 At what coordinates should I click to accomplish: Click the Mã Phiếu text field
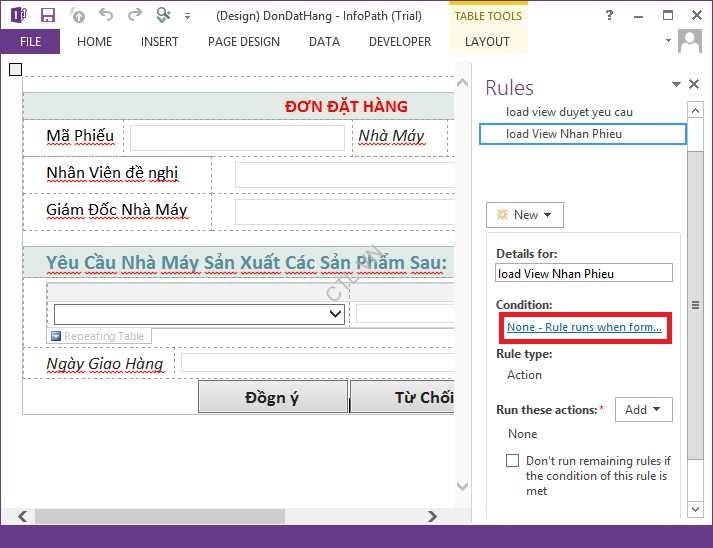(237, 137)
